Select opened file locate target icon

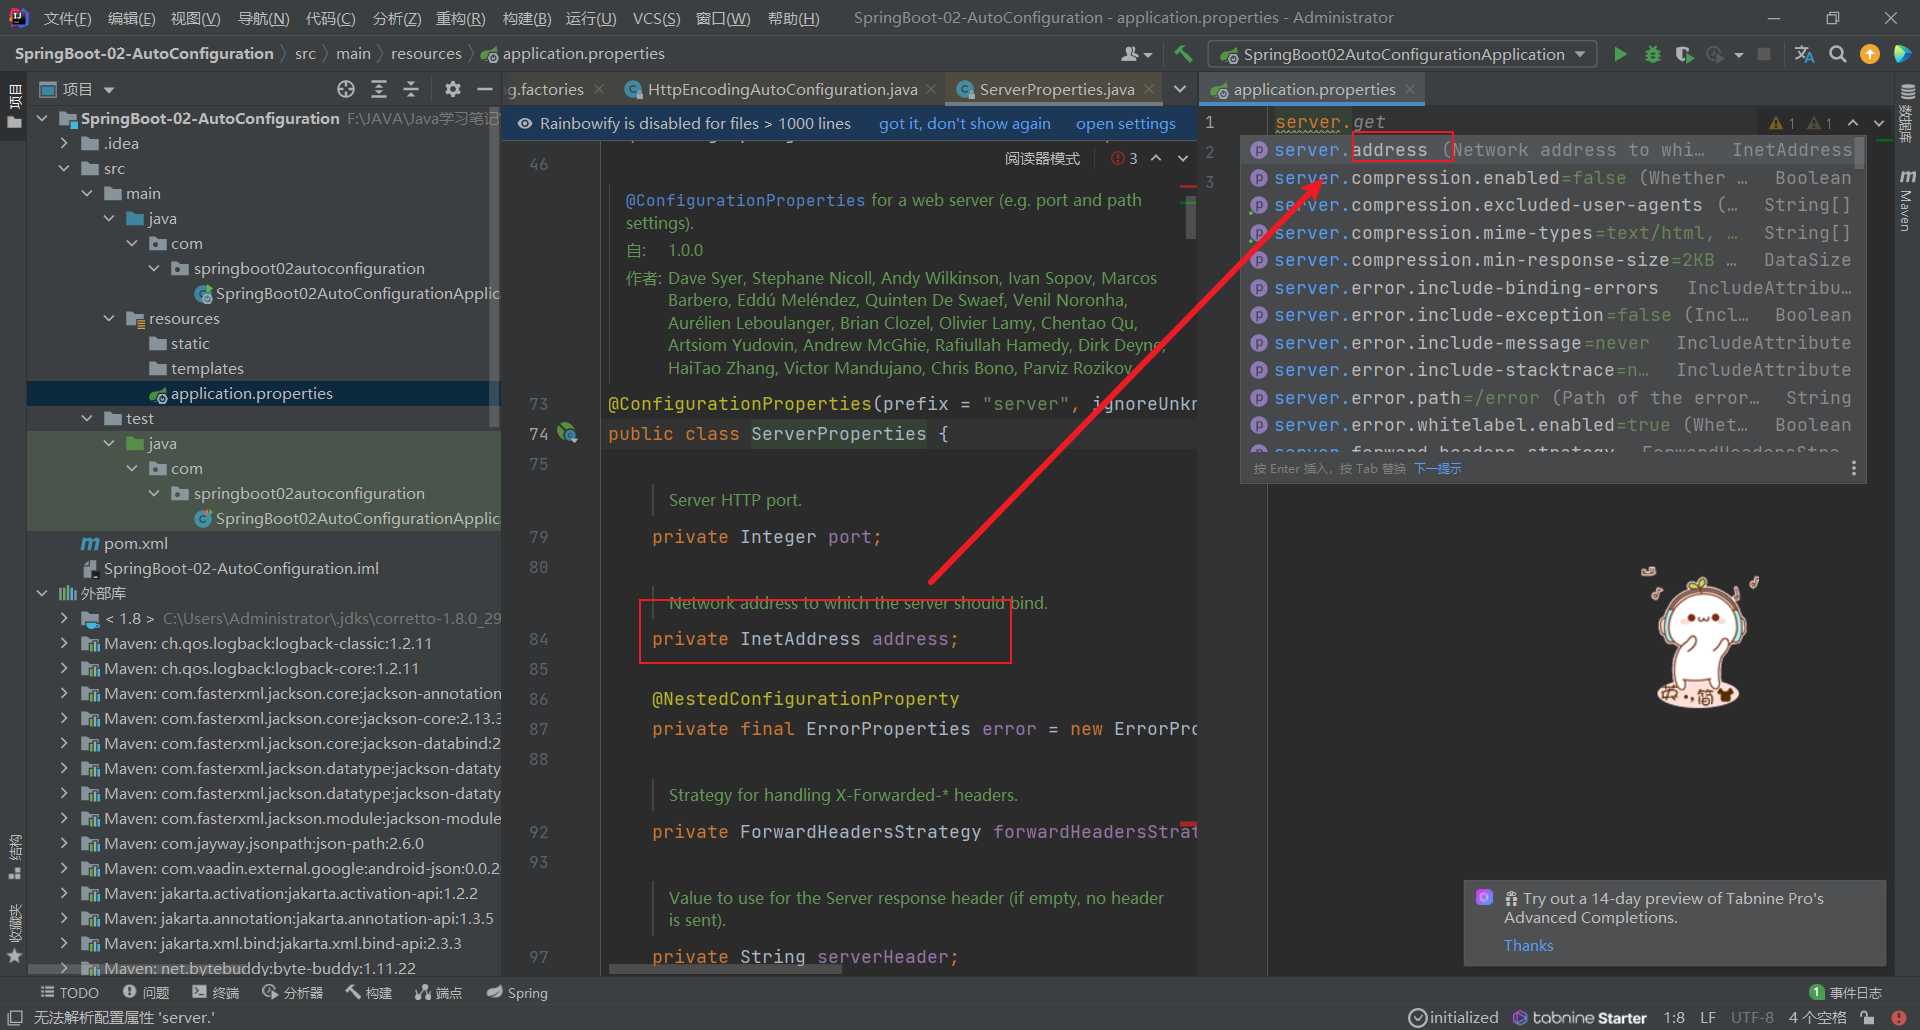[346, 89]
